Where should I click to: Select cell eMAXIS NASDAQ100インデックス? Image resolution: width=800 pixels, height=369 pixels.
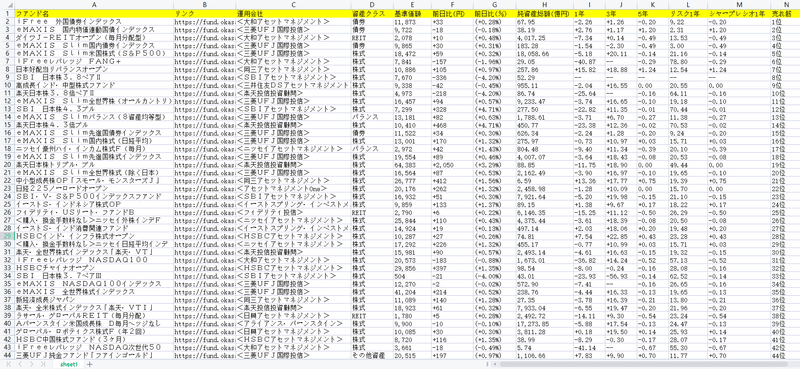pos(94,284)
